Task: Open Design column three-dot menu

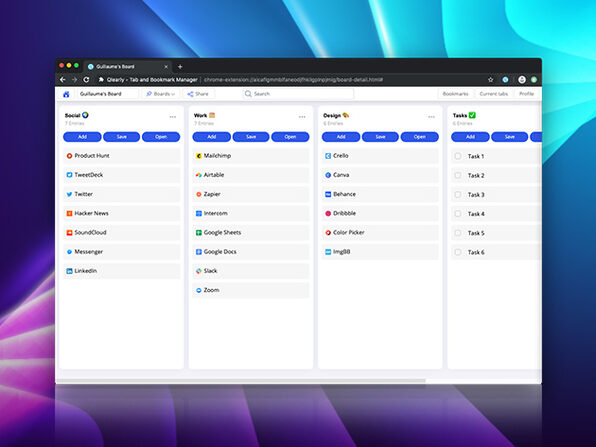Action: coord(431,117)
